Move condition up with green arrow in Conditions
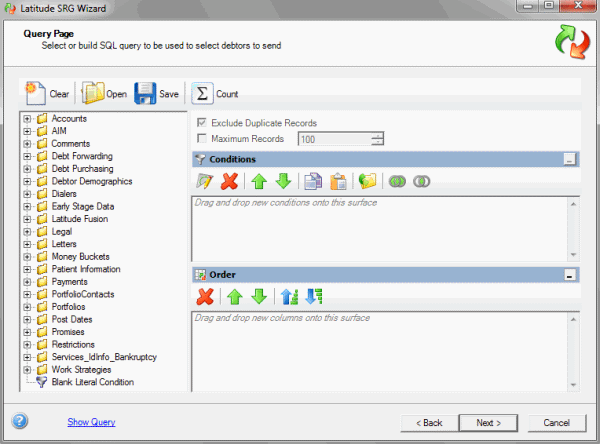600x444 pixels. 259,181
